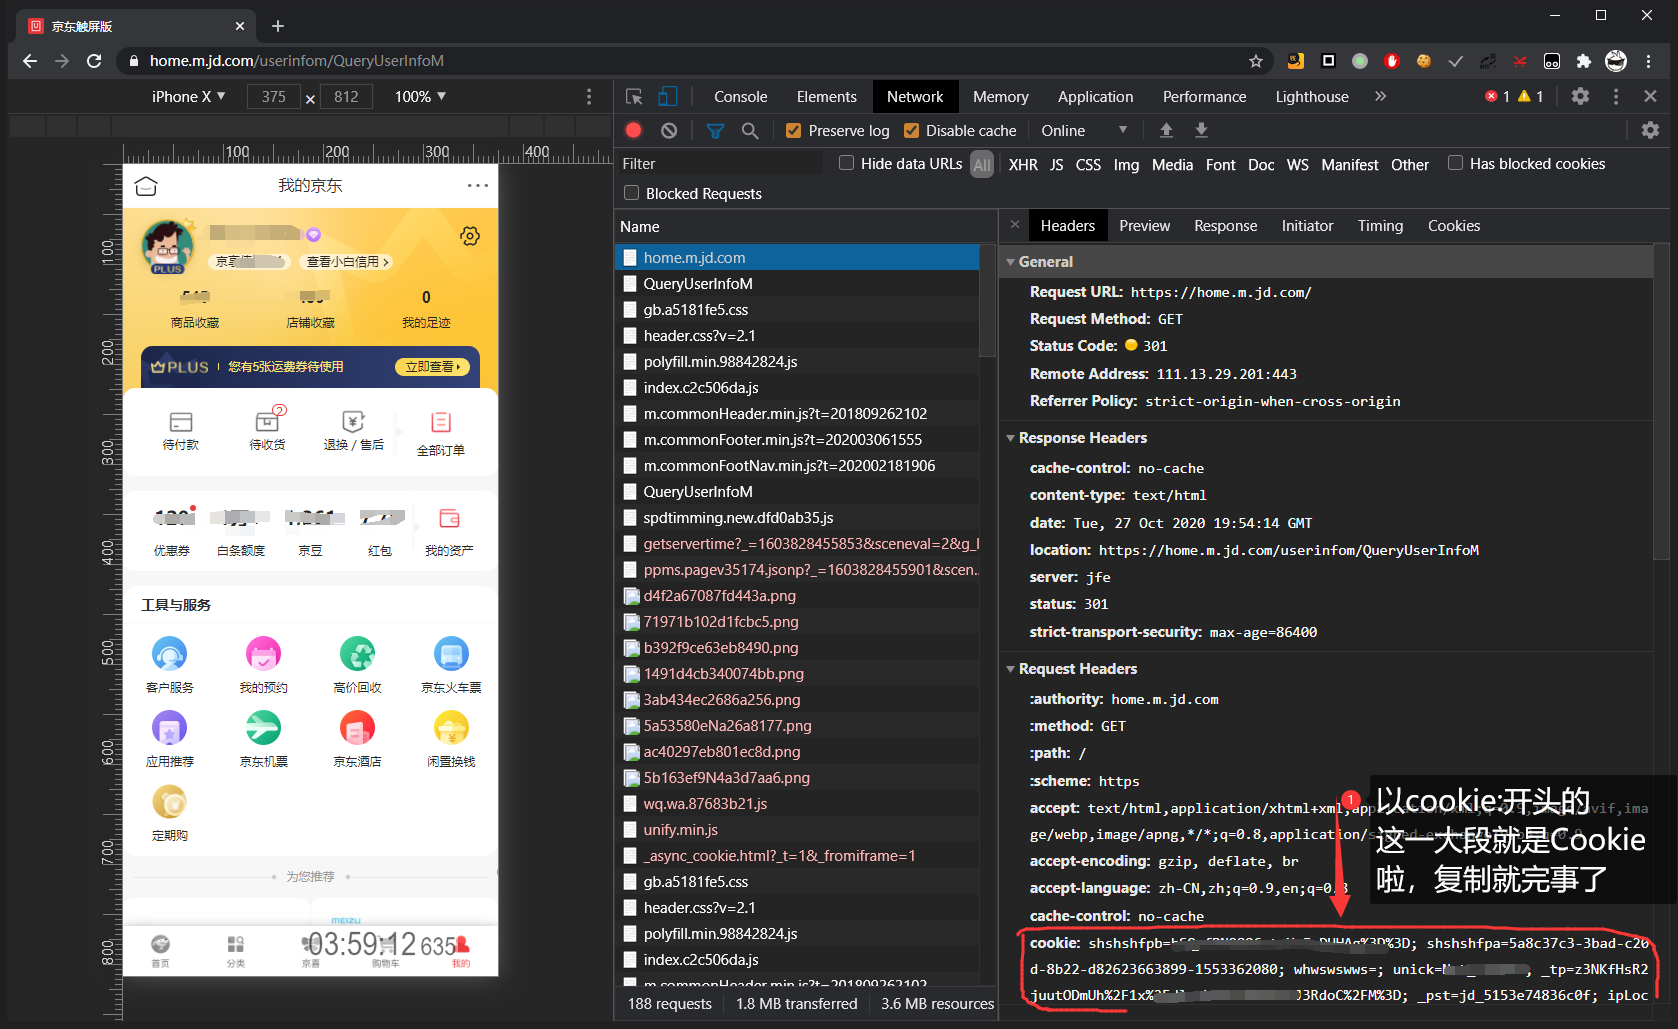
Task: Clear the network log
Action: 669,130
